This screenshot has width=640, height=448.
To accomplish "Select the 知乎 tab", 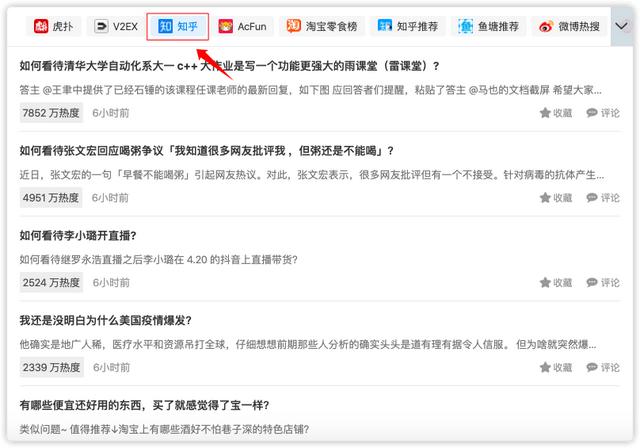I will [x=178, y=27].
